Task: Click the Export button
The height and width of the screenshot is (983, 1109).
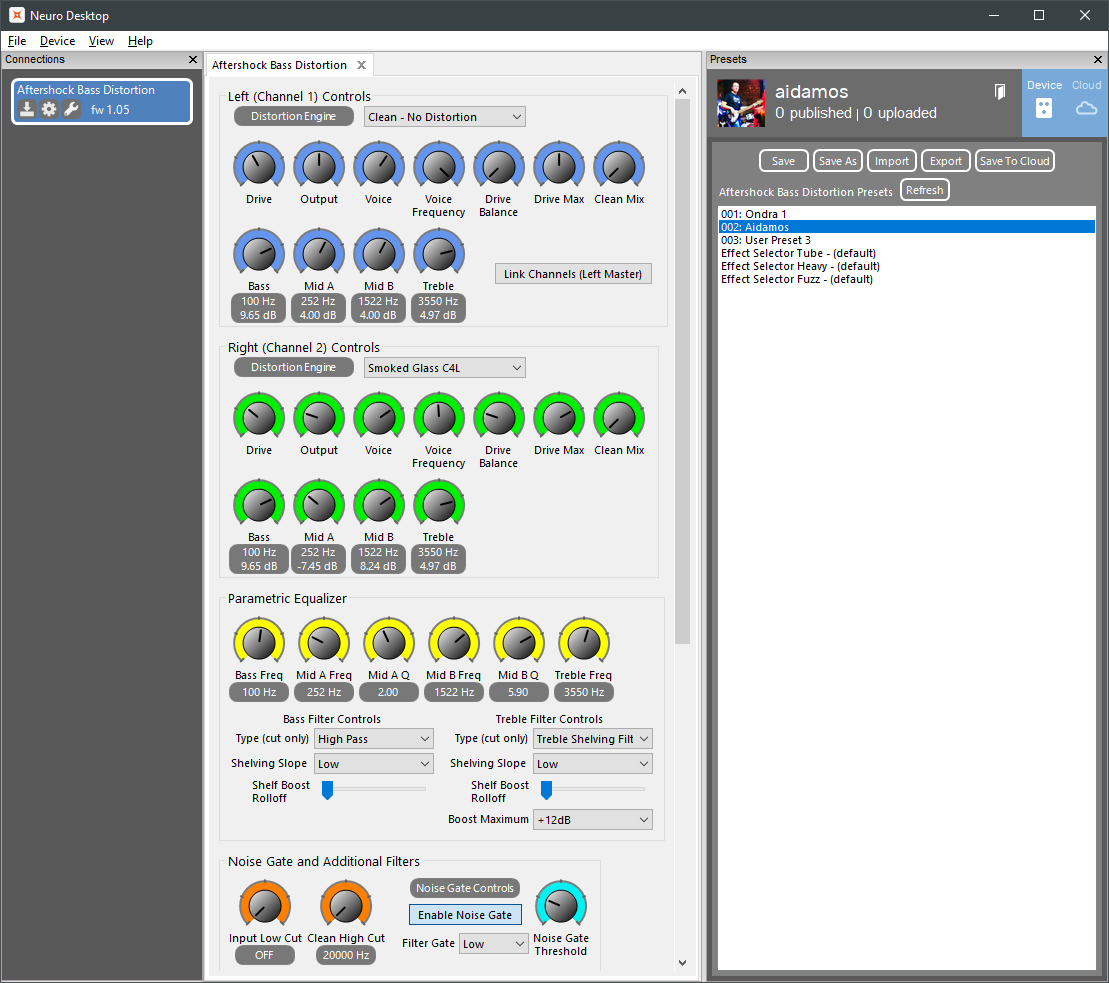Action: (946, 161)
